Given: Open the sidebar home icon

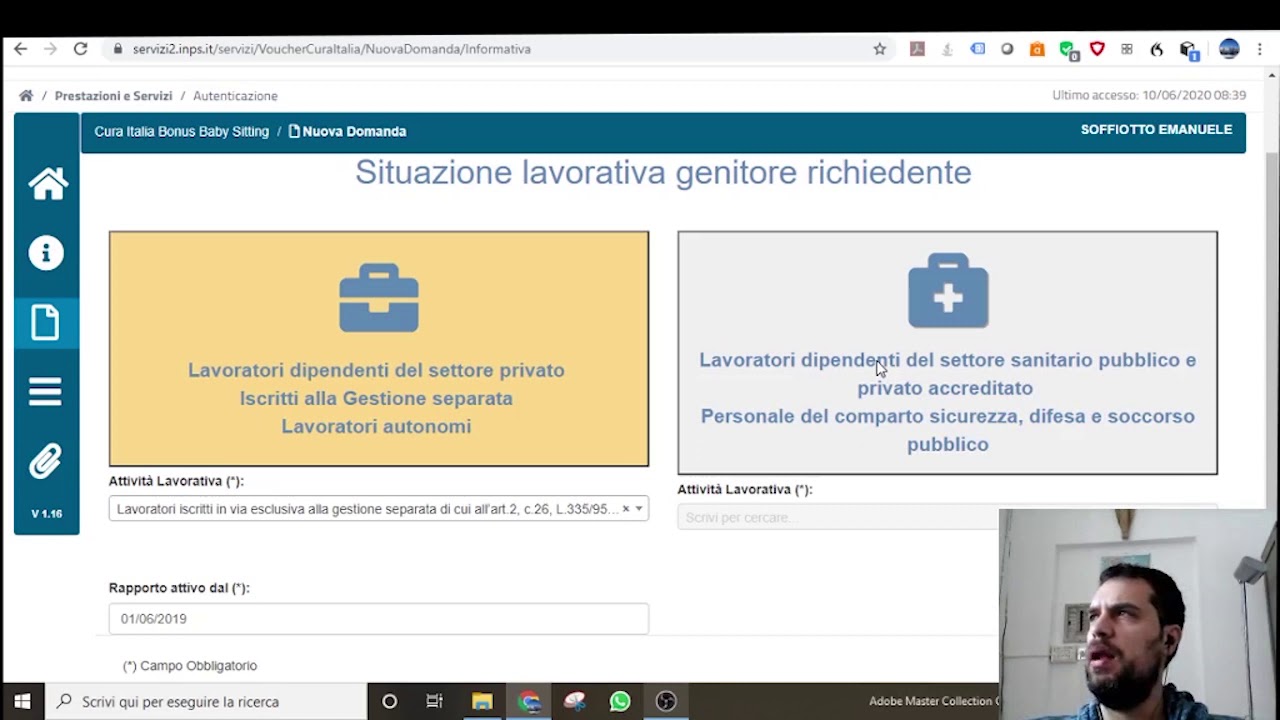Looking at the screenshot, I should [x=47, y=184].
